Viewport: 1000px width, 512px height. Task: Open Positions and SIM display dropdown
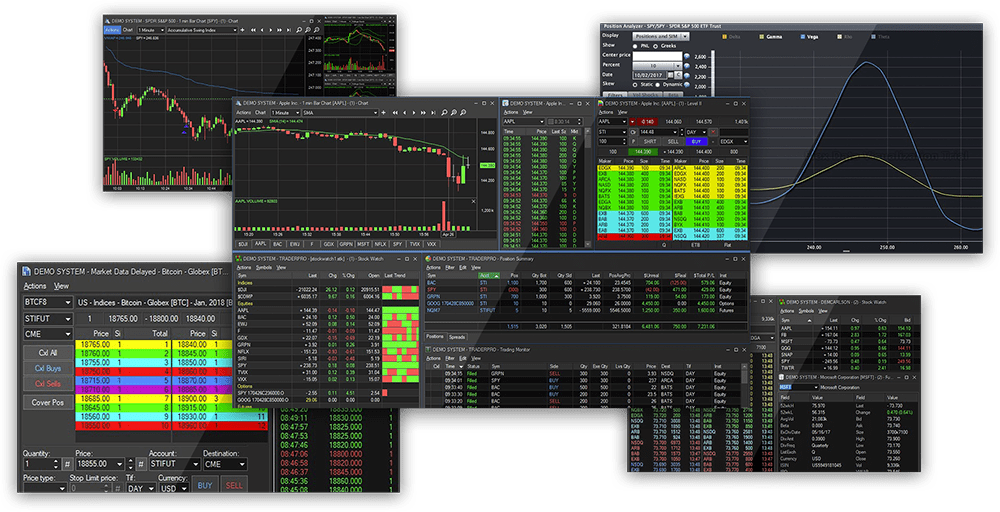click(x=661, y=36)
